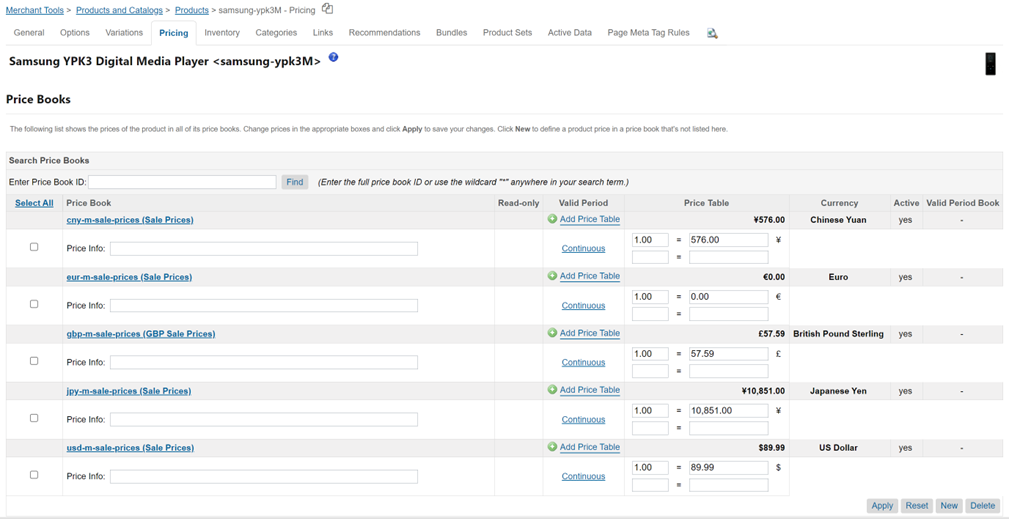Open the Variations tab
The image size is (1009, 521).
tap(124, 33)
